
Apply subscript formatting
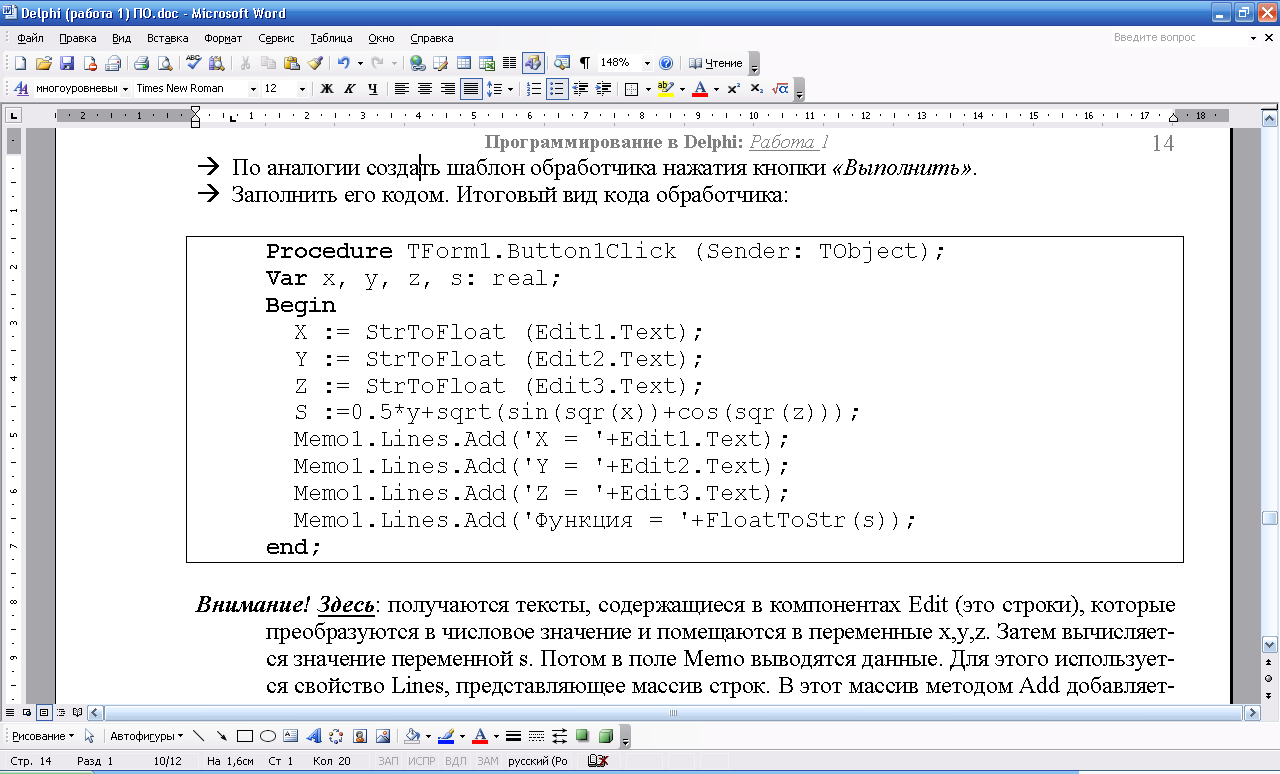click(757, 89)
